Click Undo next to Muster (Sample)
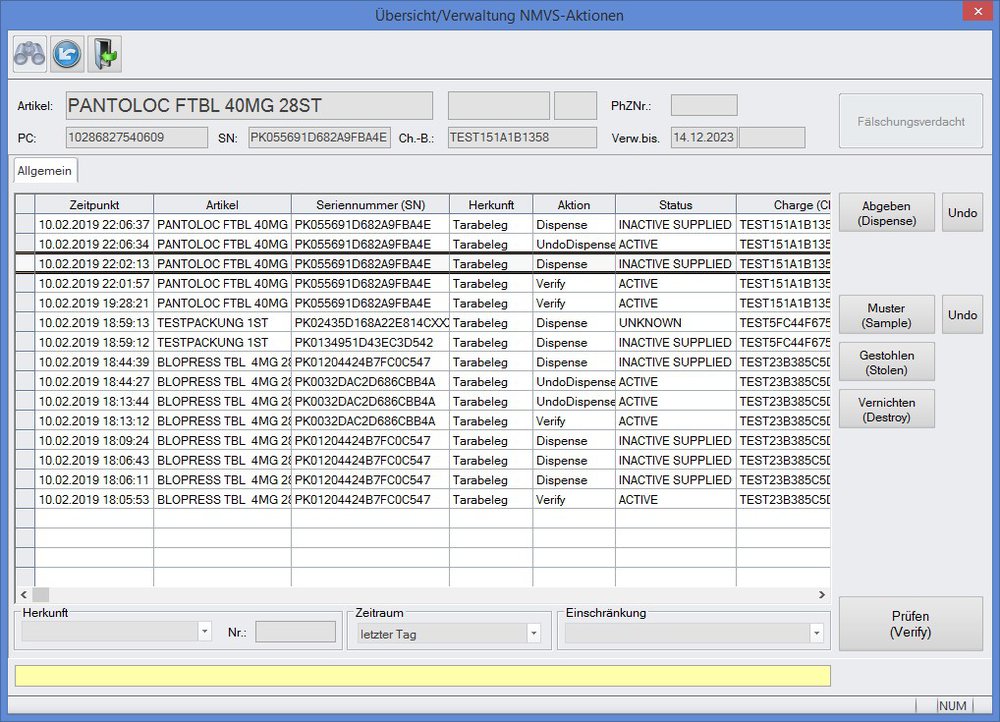The image size is (1000, 722). (962, 315)
